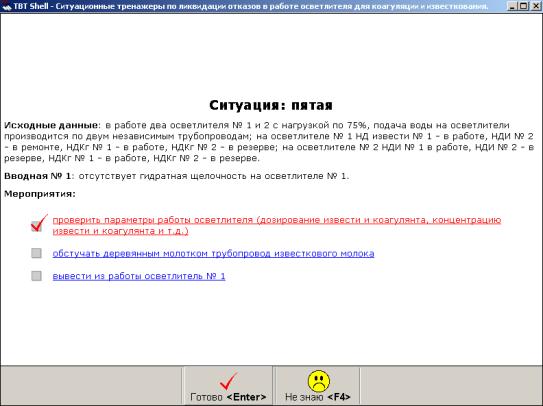Viewport: 543px width, 406px height.
Task: Click the bold 'Исходные данные' label
Action: 51,125
